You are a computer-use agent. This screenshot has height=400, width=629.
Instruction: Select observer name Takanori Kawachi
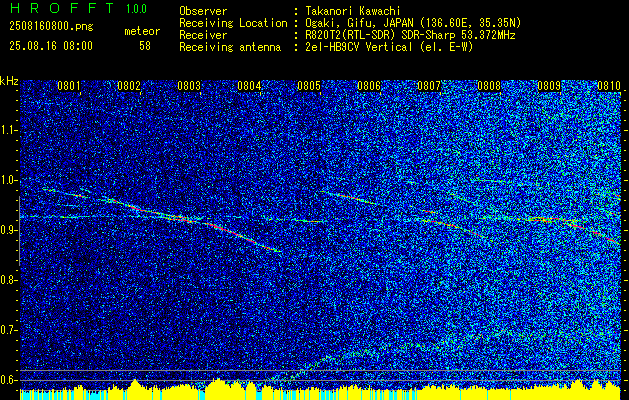click(353, 11)
